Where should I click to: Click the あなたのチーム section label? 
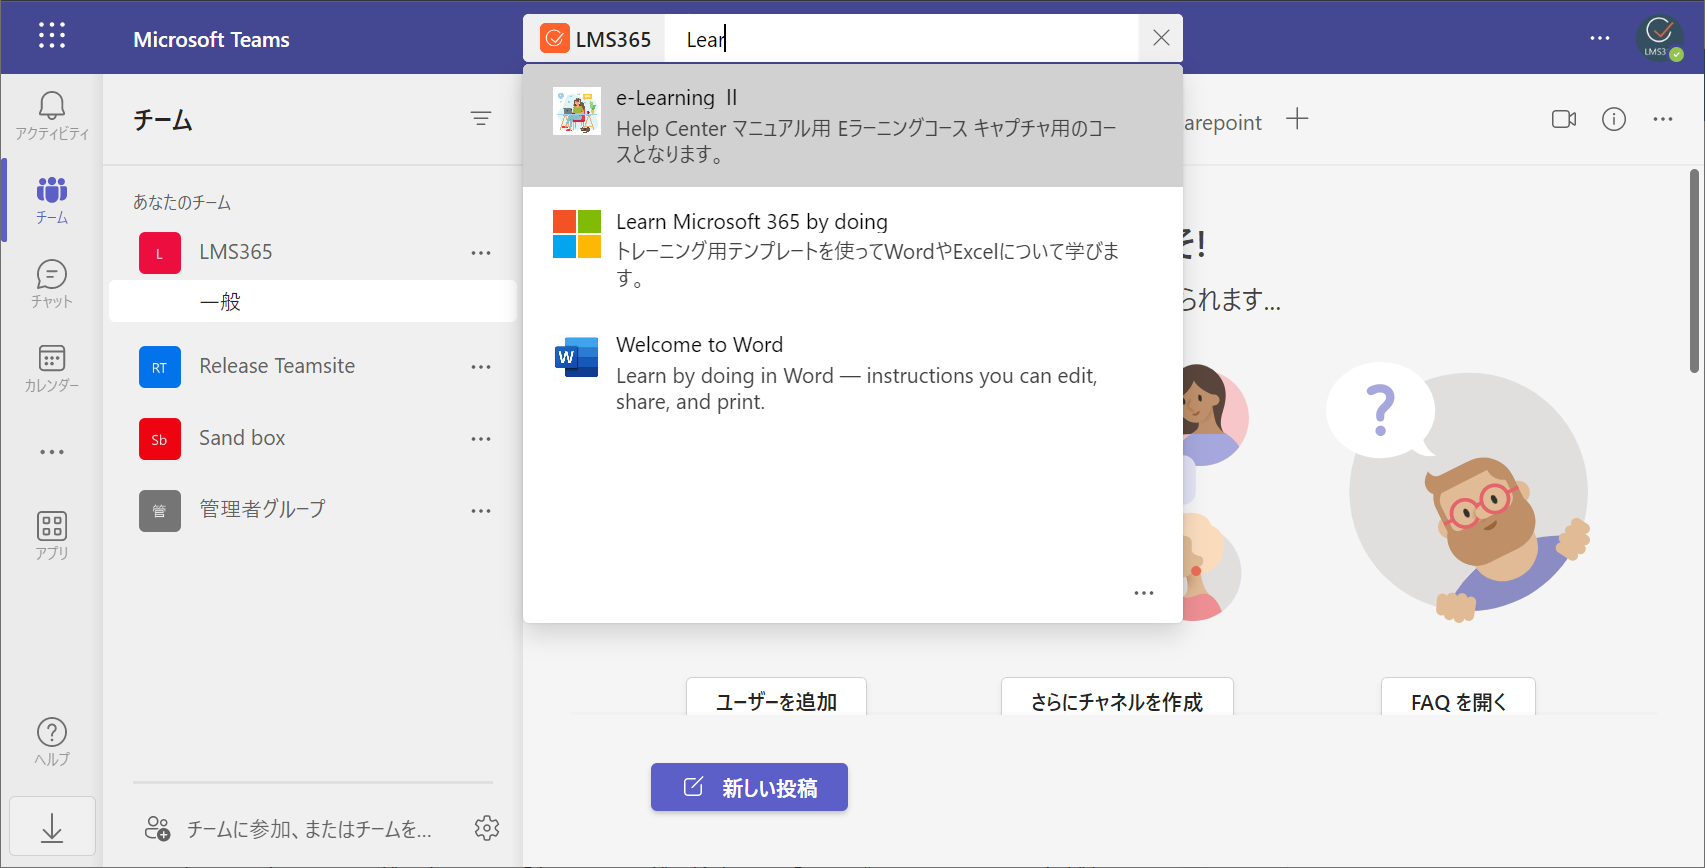[x=182, y=202]
